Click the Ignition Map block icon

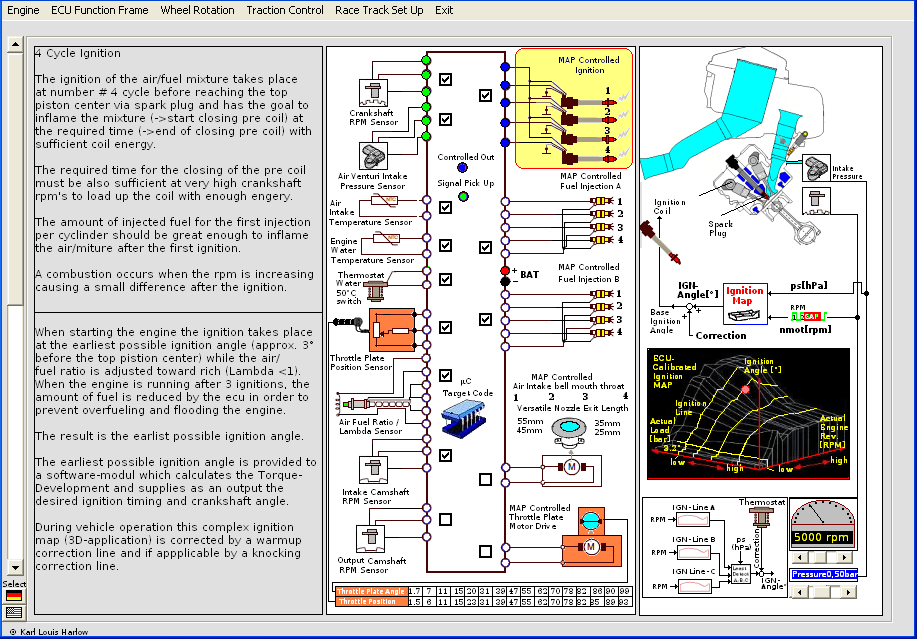coord(745,303)
